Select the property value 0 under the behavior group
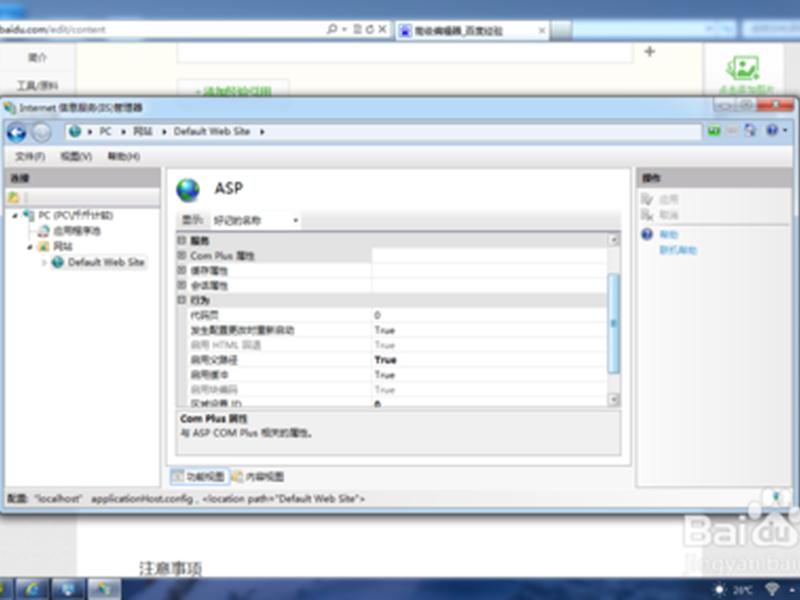 tap(377, 315)
